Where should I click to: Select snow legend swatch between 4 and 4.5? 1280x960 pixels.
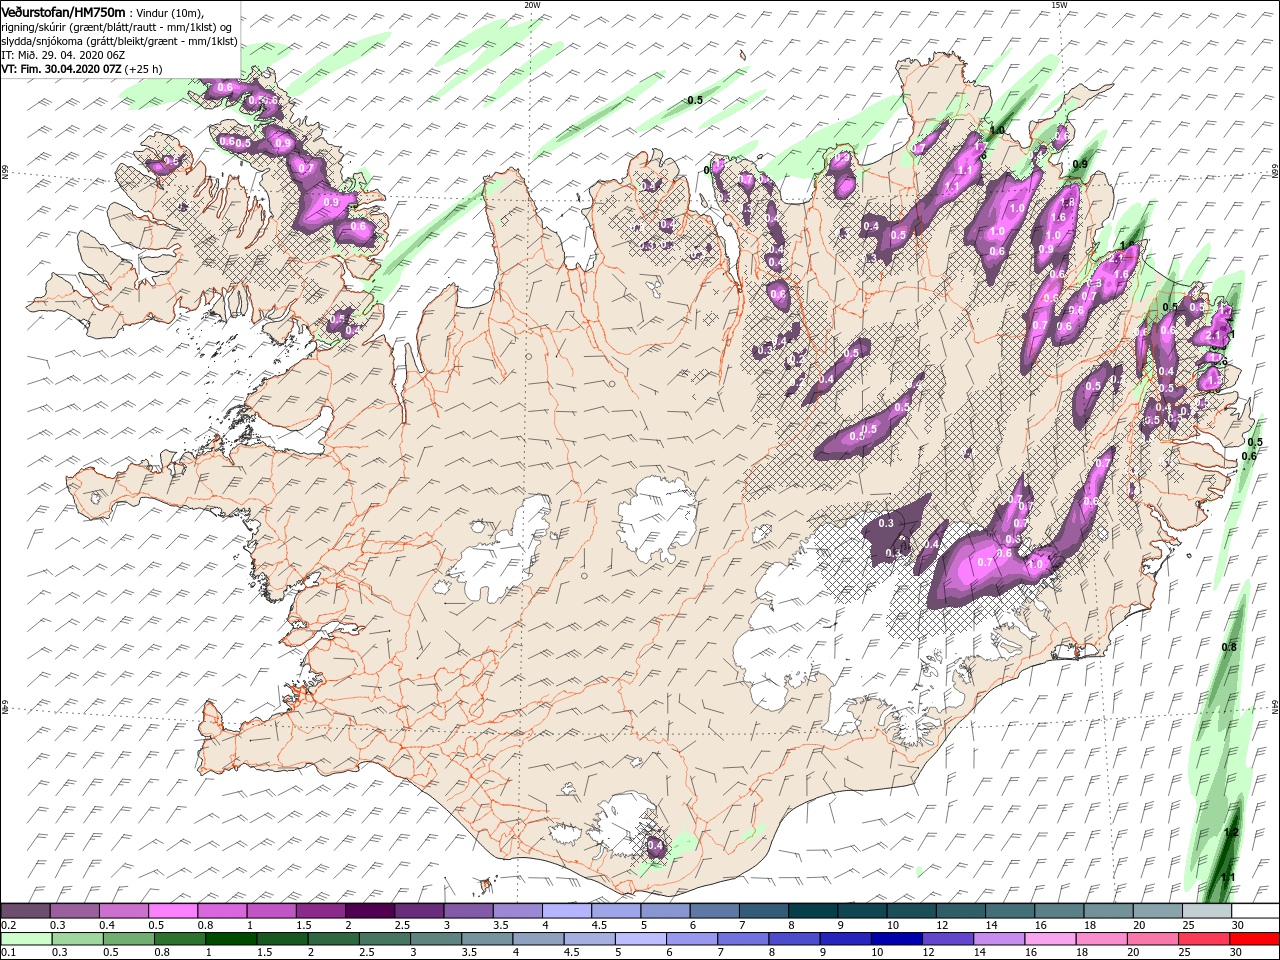click(567, 911)
